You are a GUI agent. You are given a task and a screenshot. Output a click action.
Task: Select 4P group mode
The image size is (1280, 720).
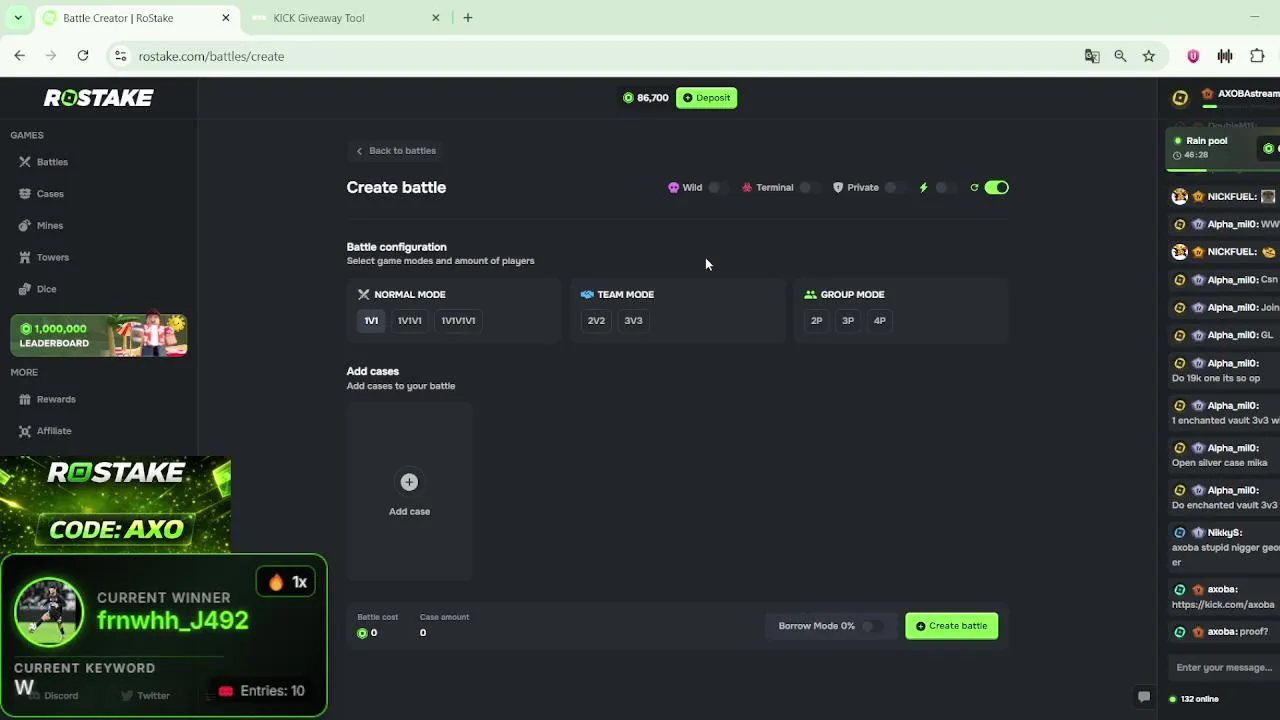(880, 321)
